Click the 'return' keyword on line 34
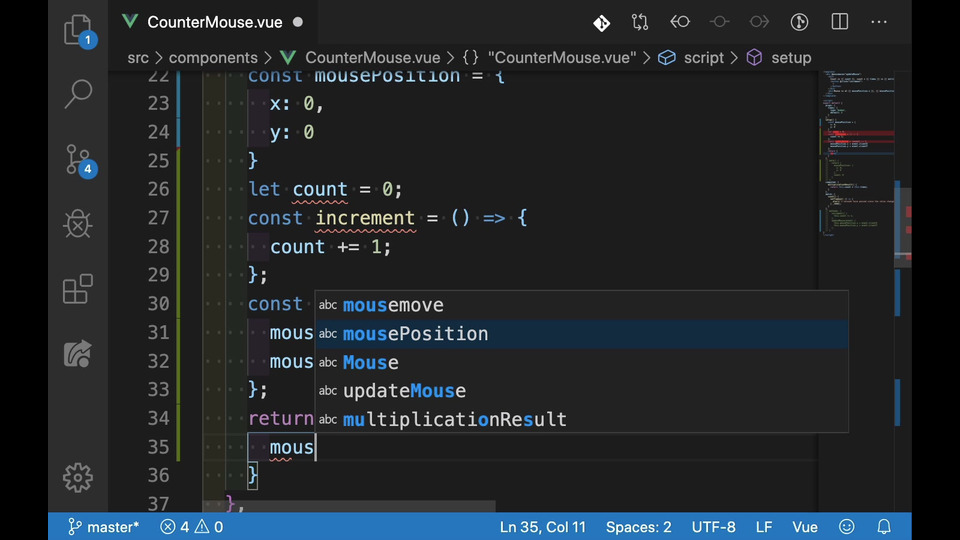Viewport: 960px width, 540px height. tap(281, 418)
